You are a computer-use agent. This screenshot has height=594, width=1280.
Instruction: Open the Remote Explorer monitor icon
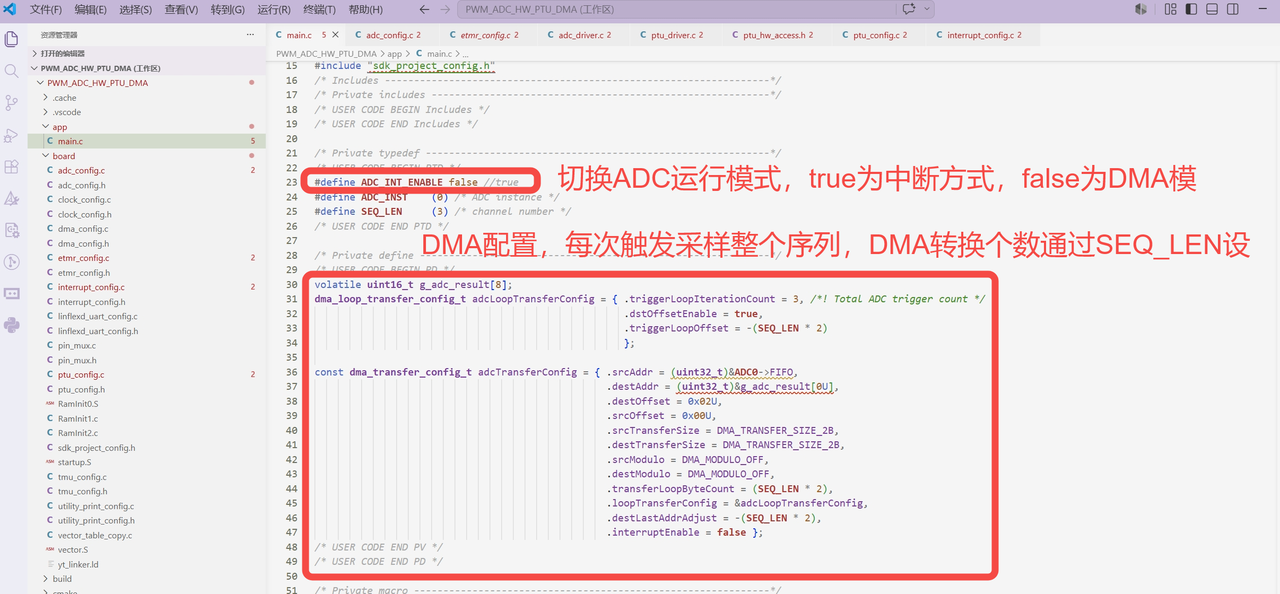point(12,293)
